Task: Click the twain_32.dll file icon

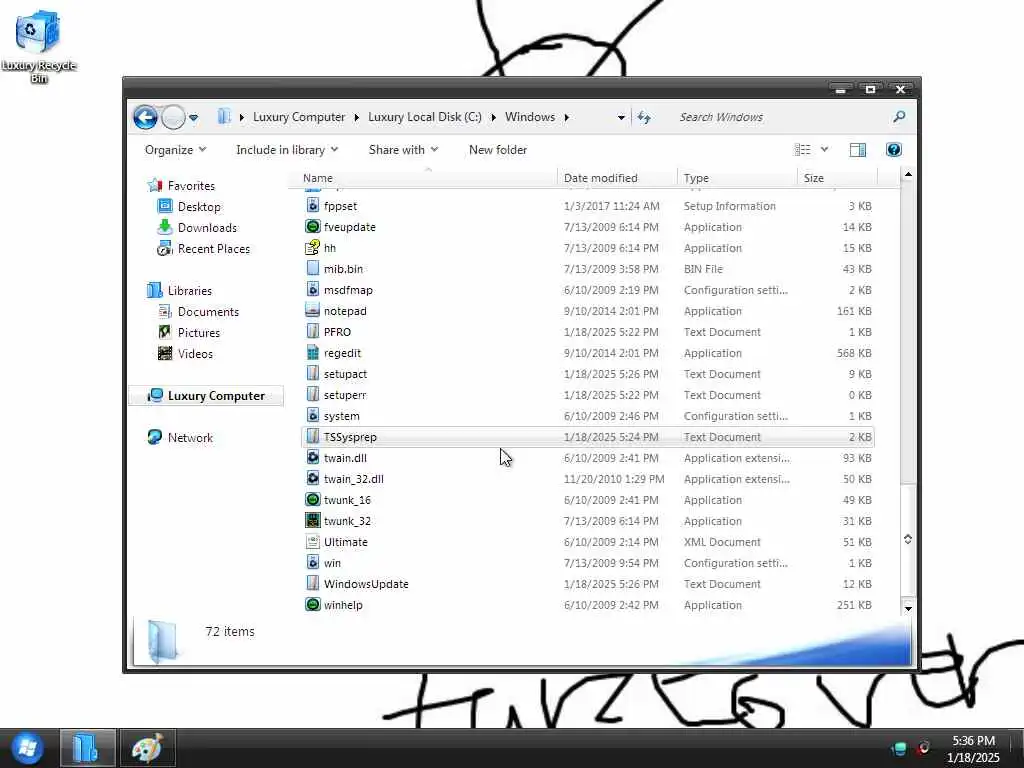Action: pos(313,479)
